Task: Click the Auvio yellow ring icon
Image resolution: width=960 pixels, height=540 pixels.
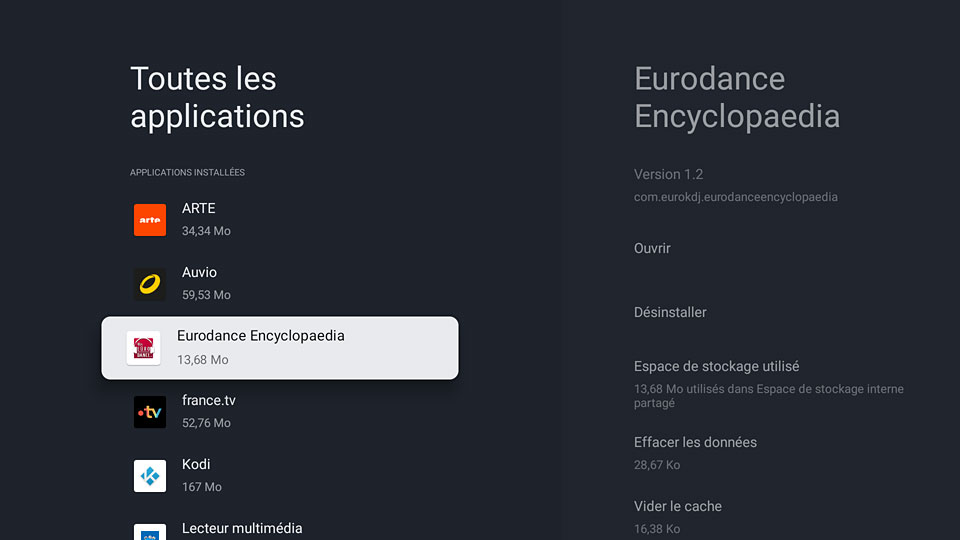Action: coord(150,284)
